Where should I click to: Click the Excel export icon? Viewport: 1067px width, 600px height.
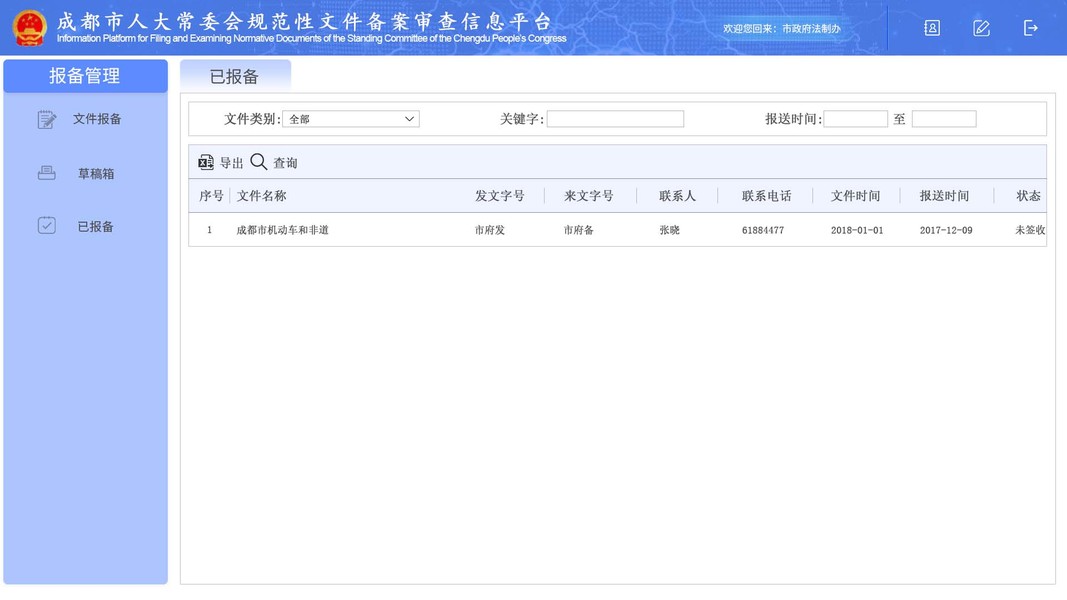(x=206, y=162)
